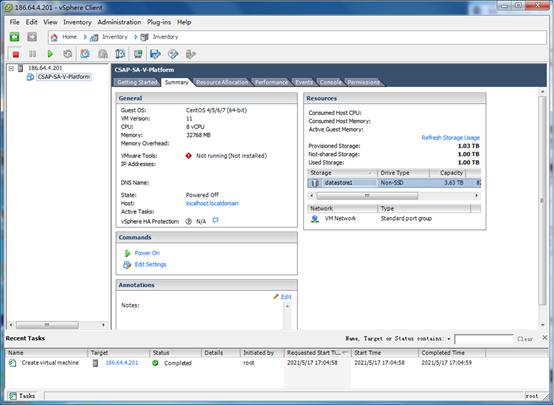Click the Reset virtual machine toolbar icon
The image size is (554, 405).
[x=67, y=54]
